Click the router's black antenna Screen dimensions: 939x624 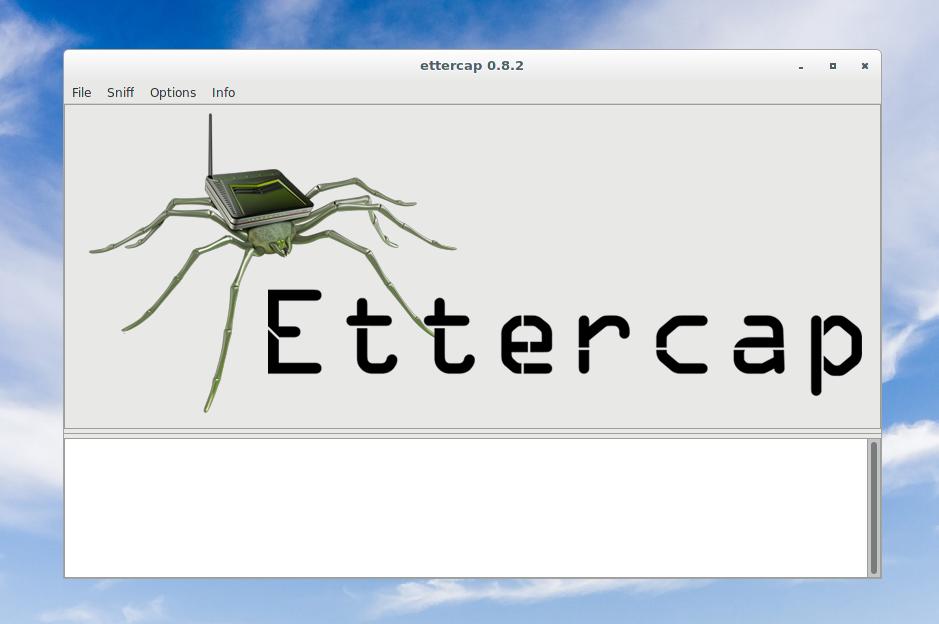click(x=210, y=145)
